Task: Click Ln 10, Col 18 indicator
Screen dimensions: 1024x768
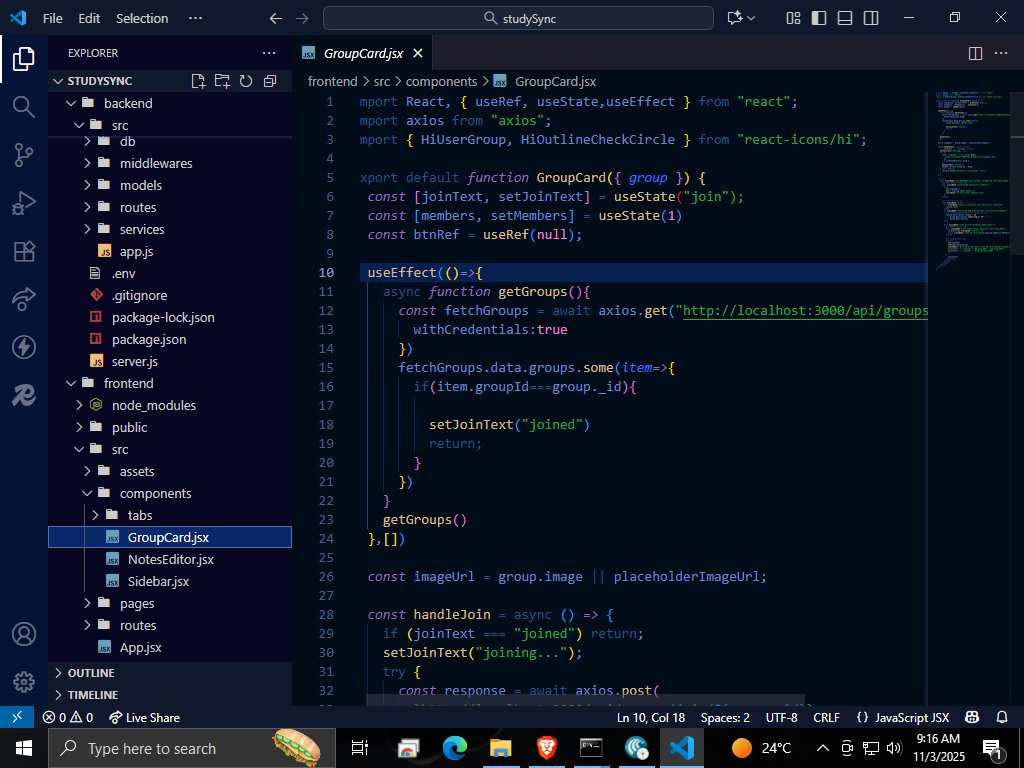Action: (x=650, y=717)
